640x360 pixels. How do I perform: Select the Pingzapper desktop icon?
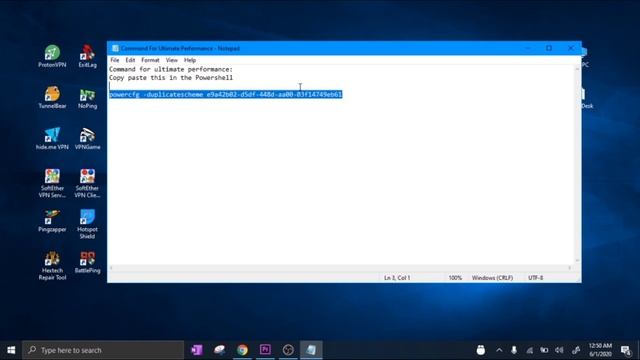point(52,221)
